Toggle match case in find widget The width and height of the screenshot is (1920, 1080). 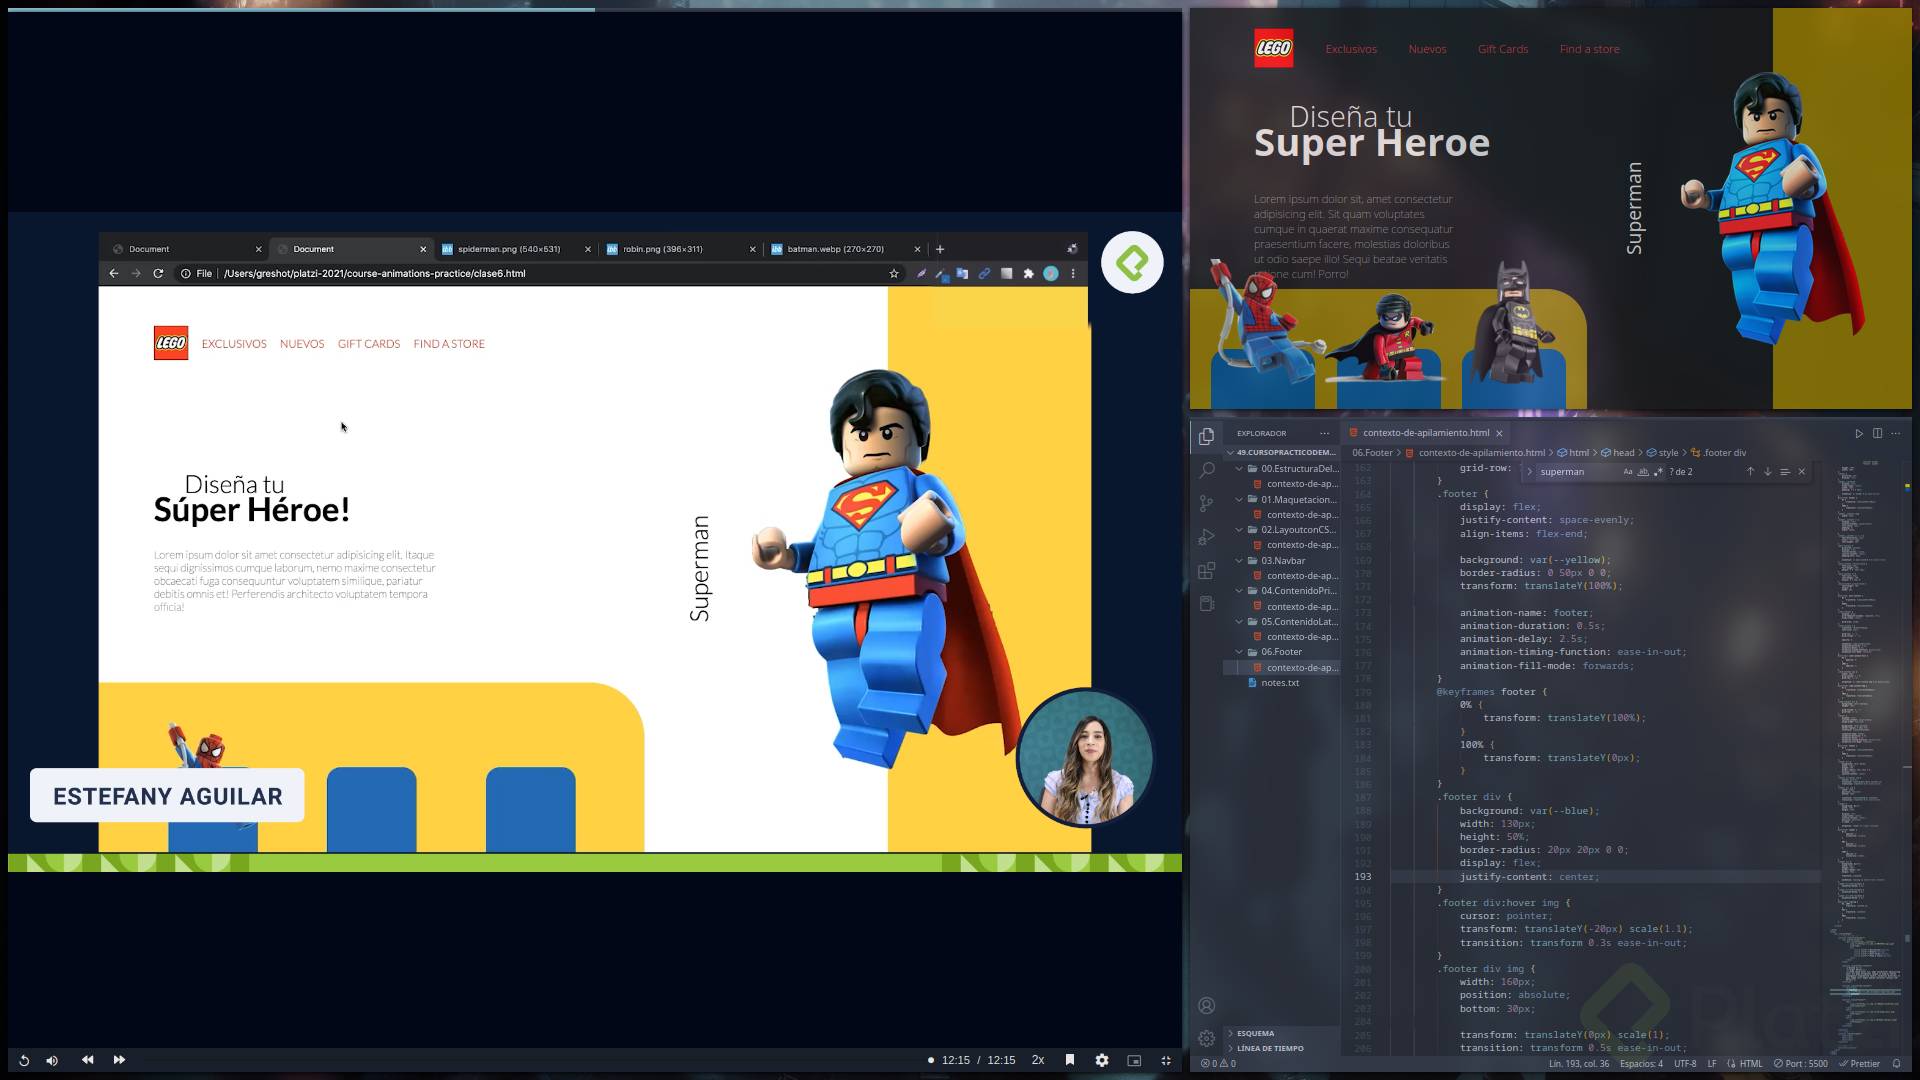(x=1627, y=472)
